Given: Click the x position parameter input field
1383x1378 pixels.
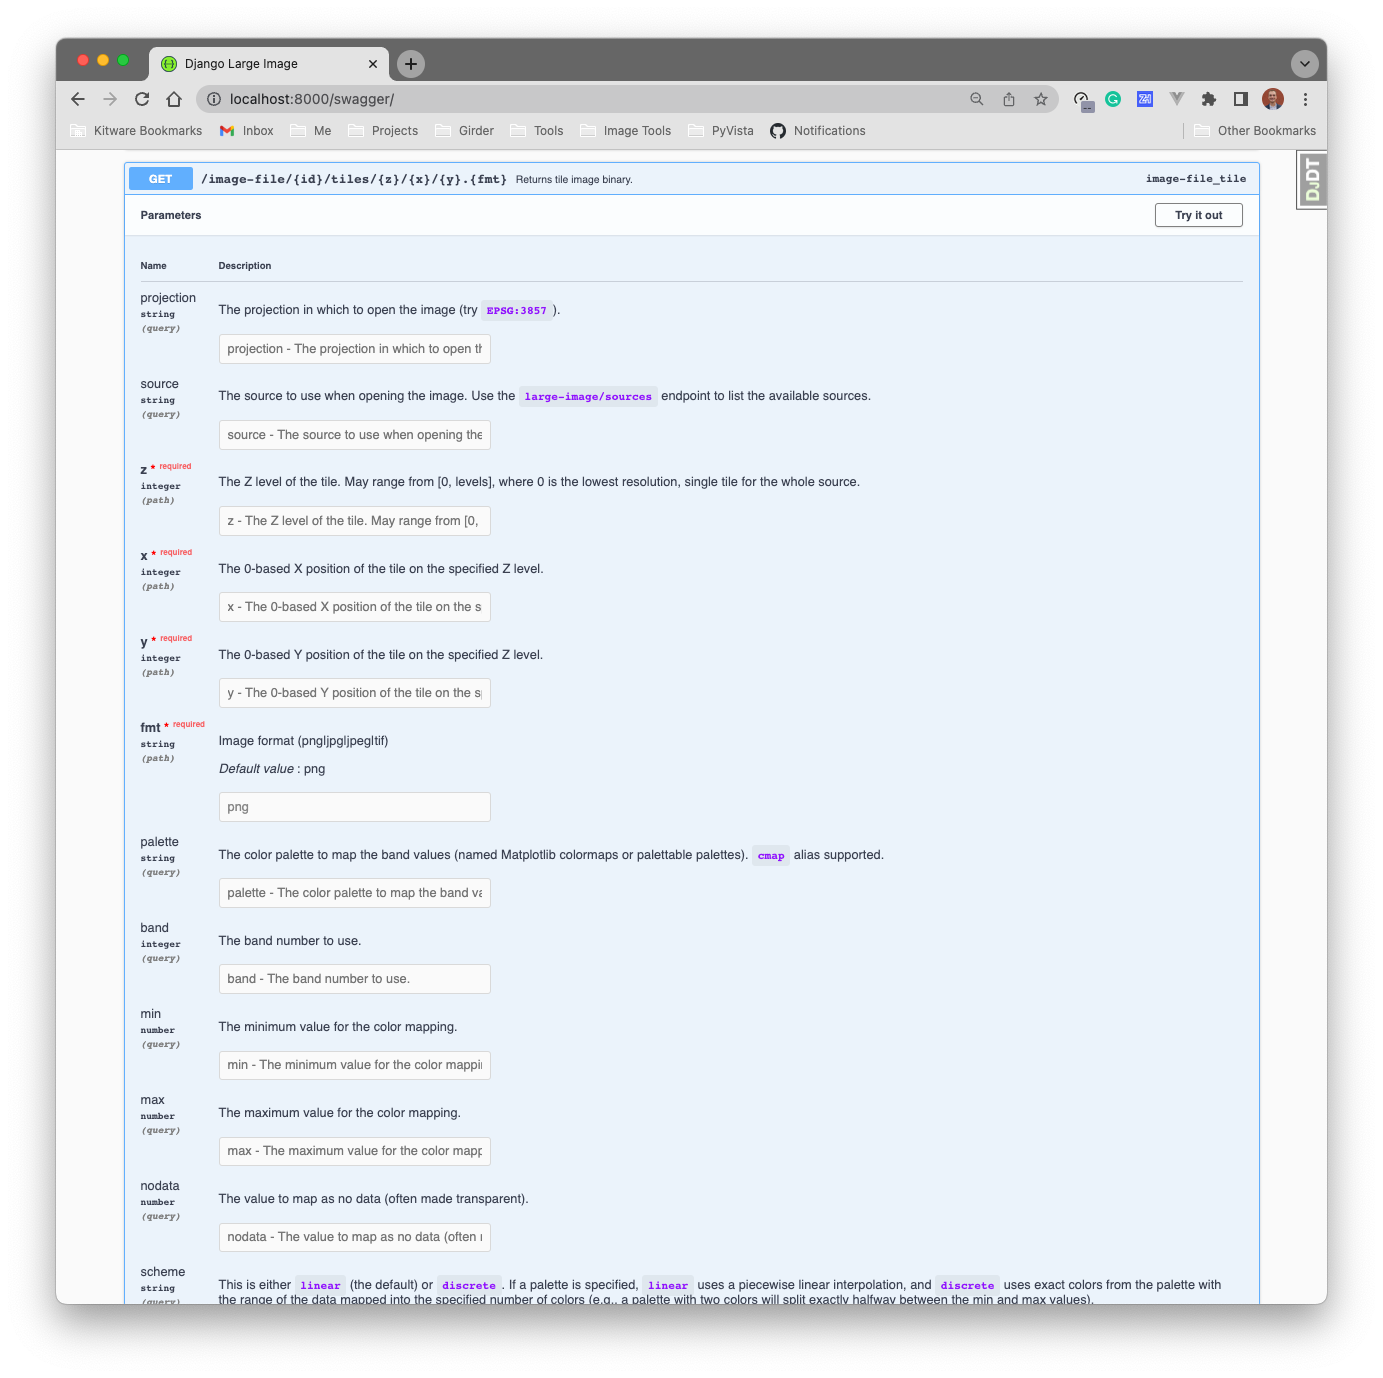Looking at the screenshot, I should point(354,607).
